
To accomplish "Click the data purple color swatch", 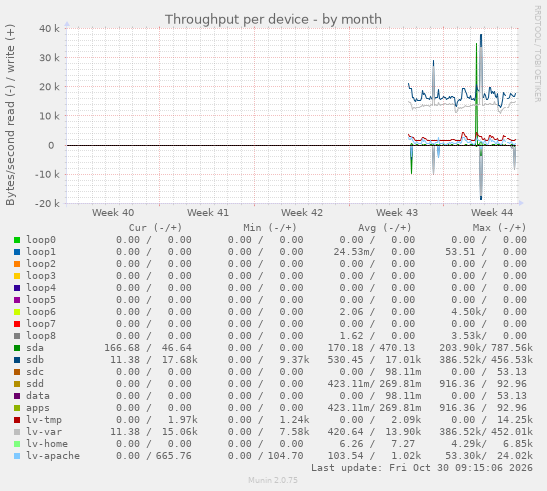I will 17,396.
